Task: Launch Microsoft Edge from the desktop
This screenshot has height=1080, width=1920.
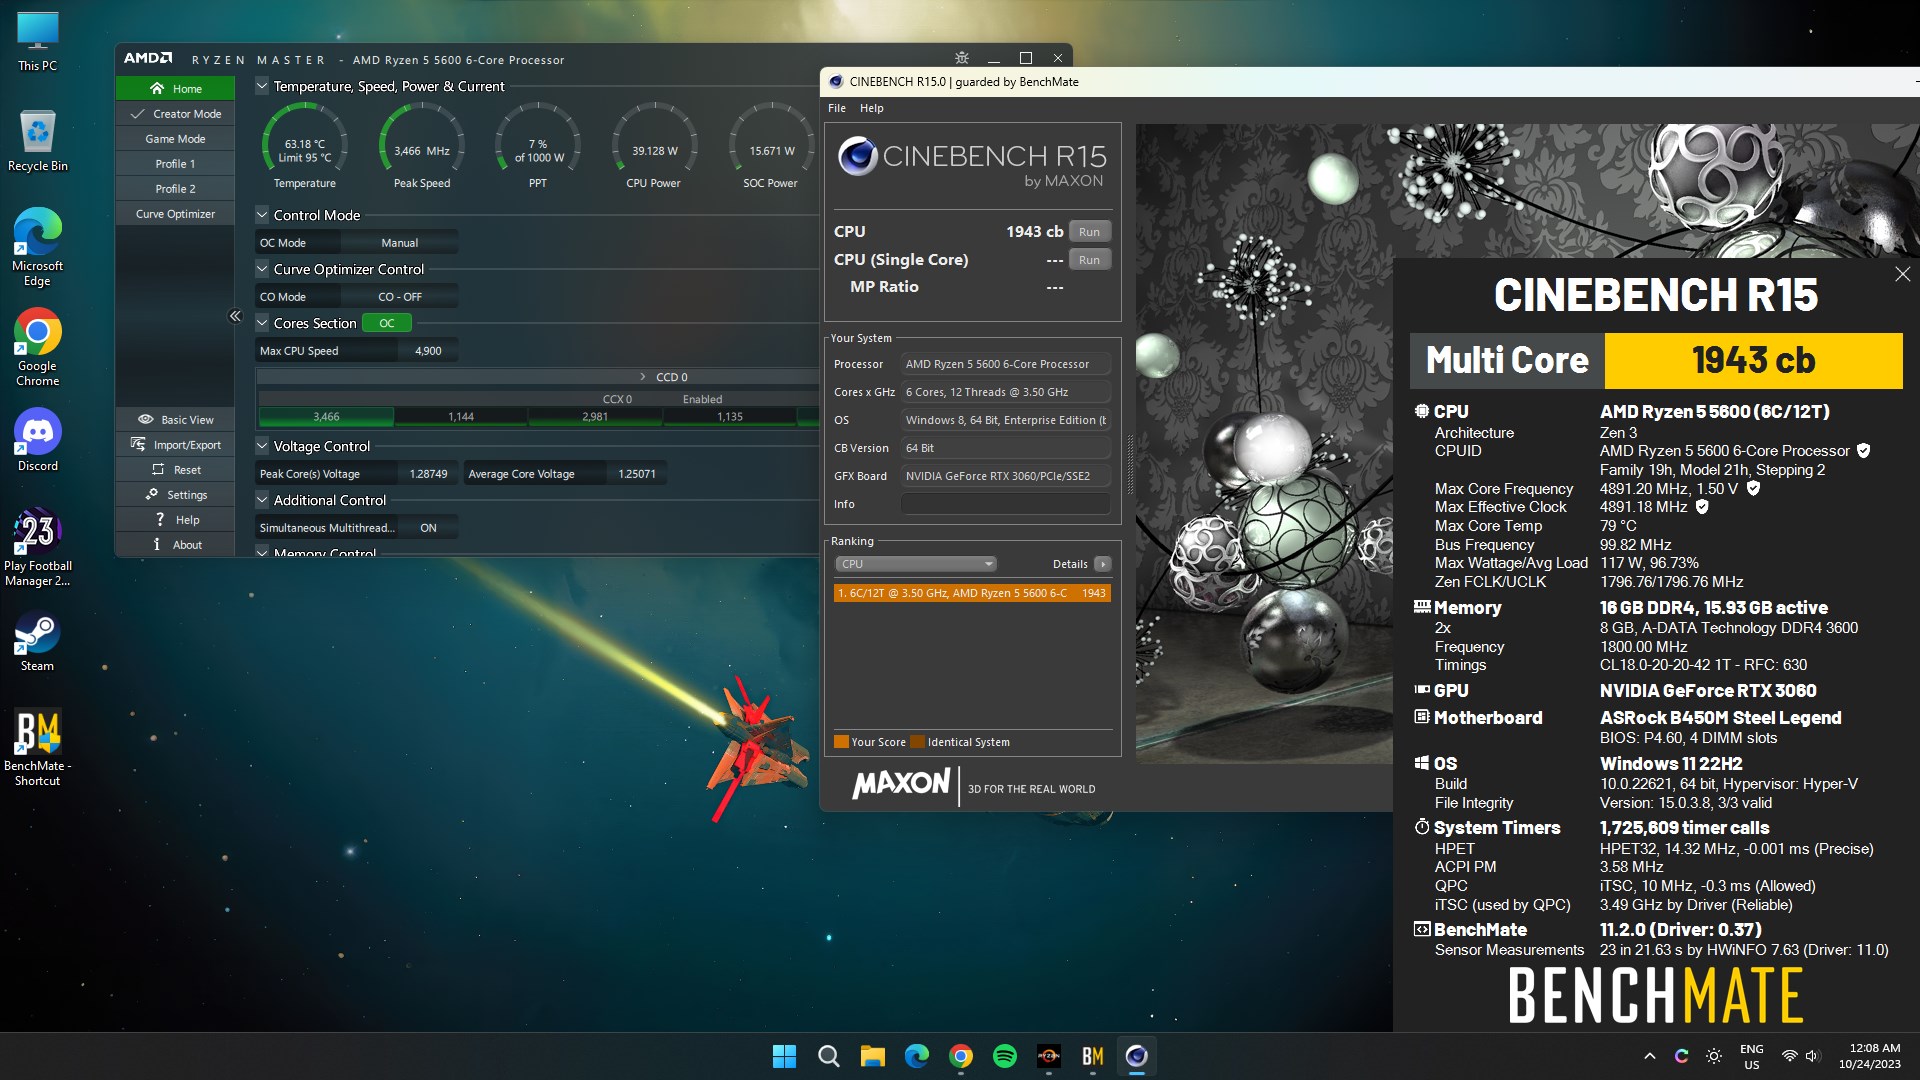Action: pyautogui.click(x=37, y=247)
